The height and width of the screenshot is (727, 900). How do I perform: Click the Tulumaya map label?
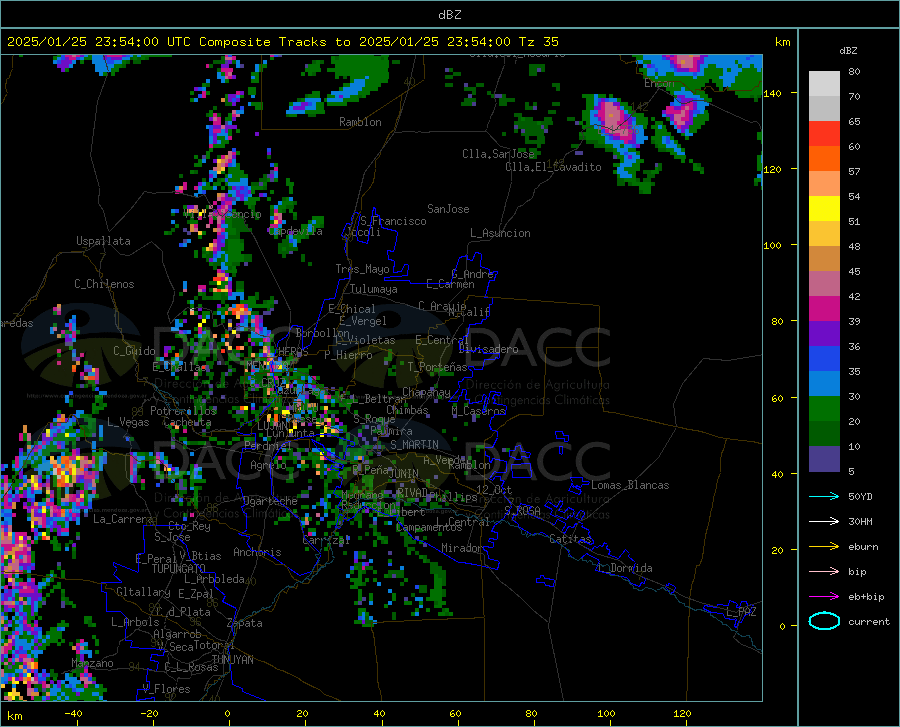[x=374, y=289]
